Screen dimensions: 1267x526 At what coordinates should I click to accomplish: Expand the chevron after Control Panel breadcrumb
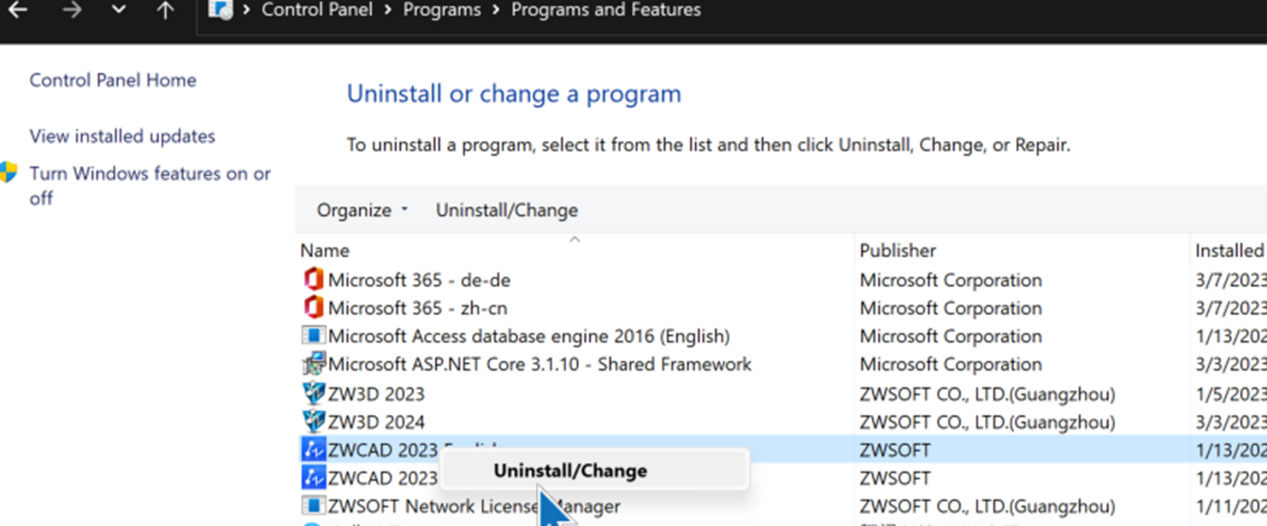tap(387, 10)
